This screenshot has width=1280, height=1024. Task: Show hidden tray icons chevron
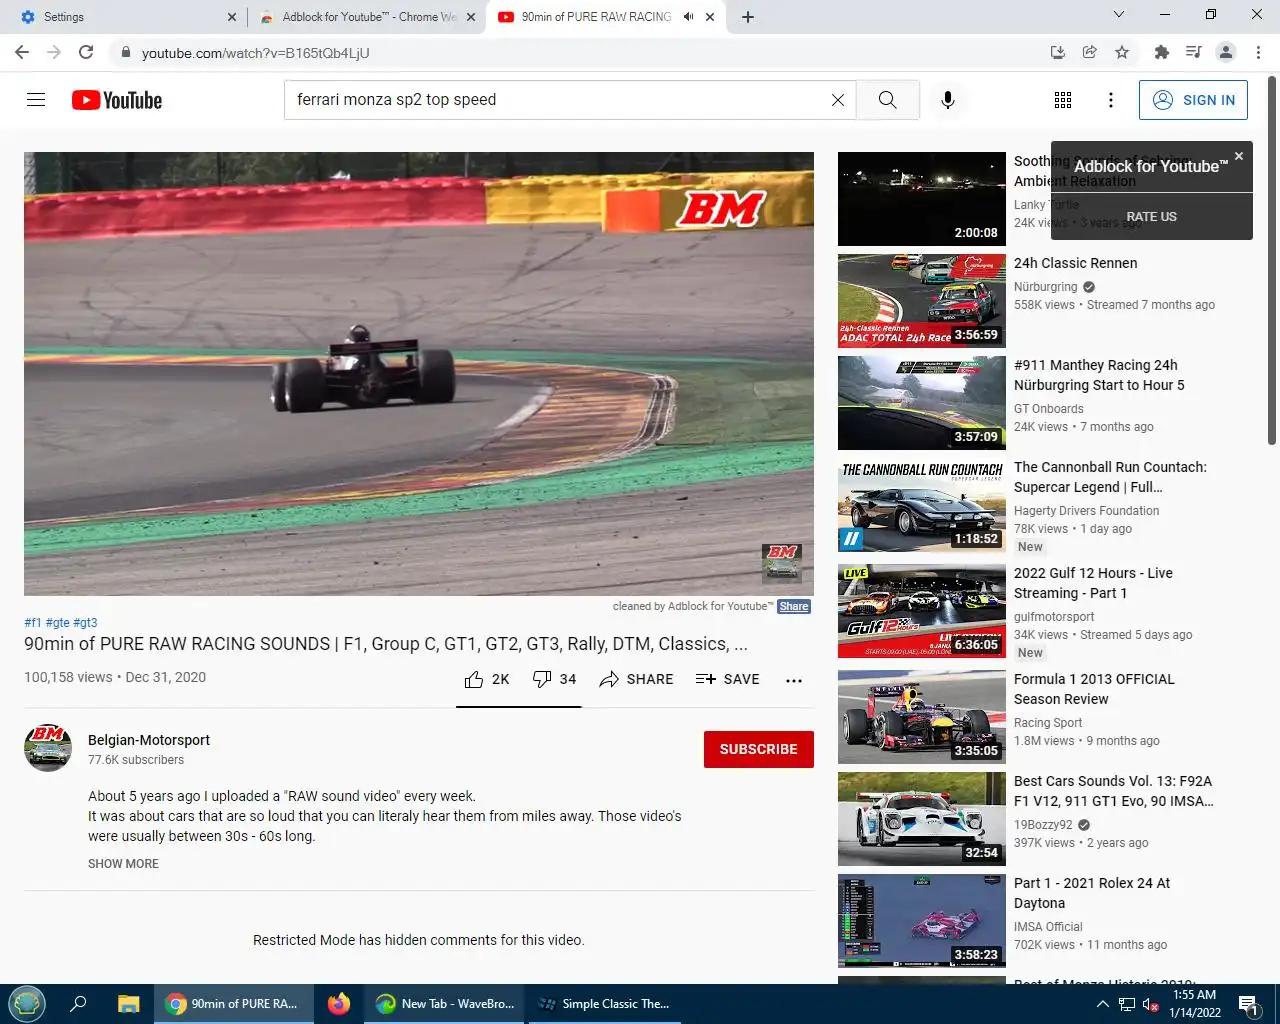click(1102, 1004)
